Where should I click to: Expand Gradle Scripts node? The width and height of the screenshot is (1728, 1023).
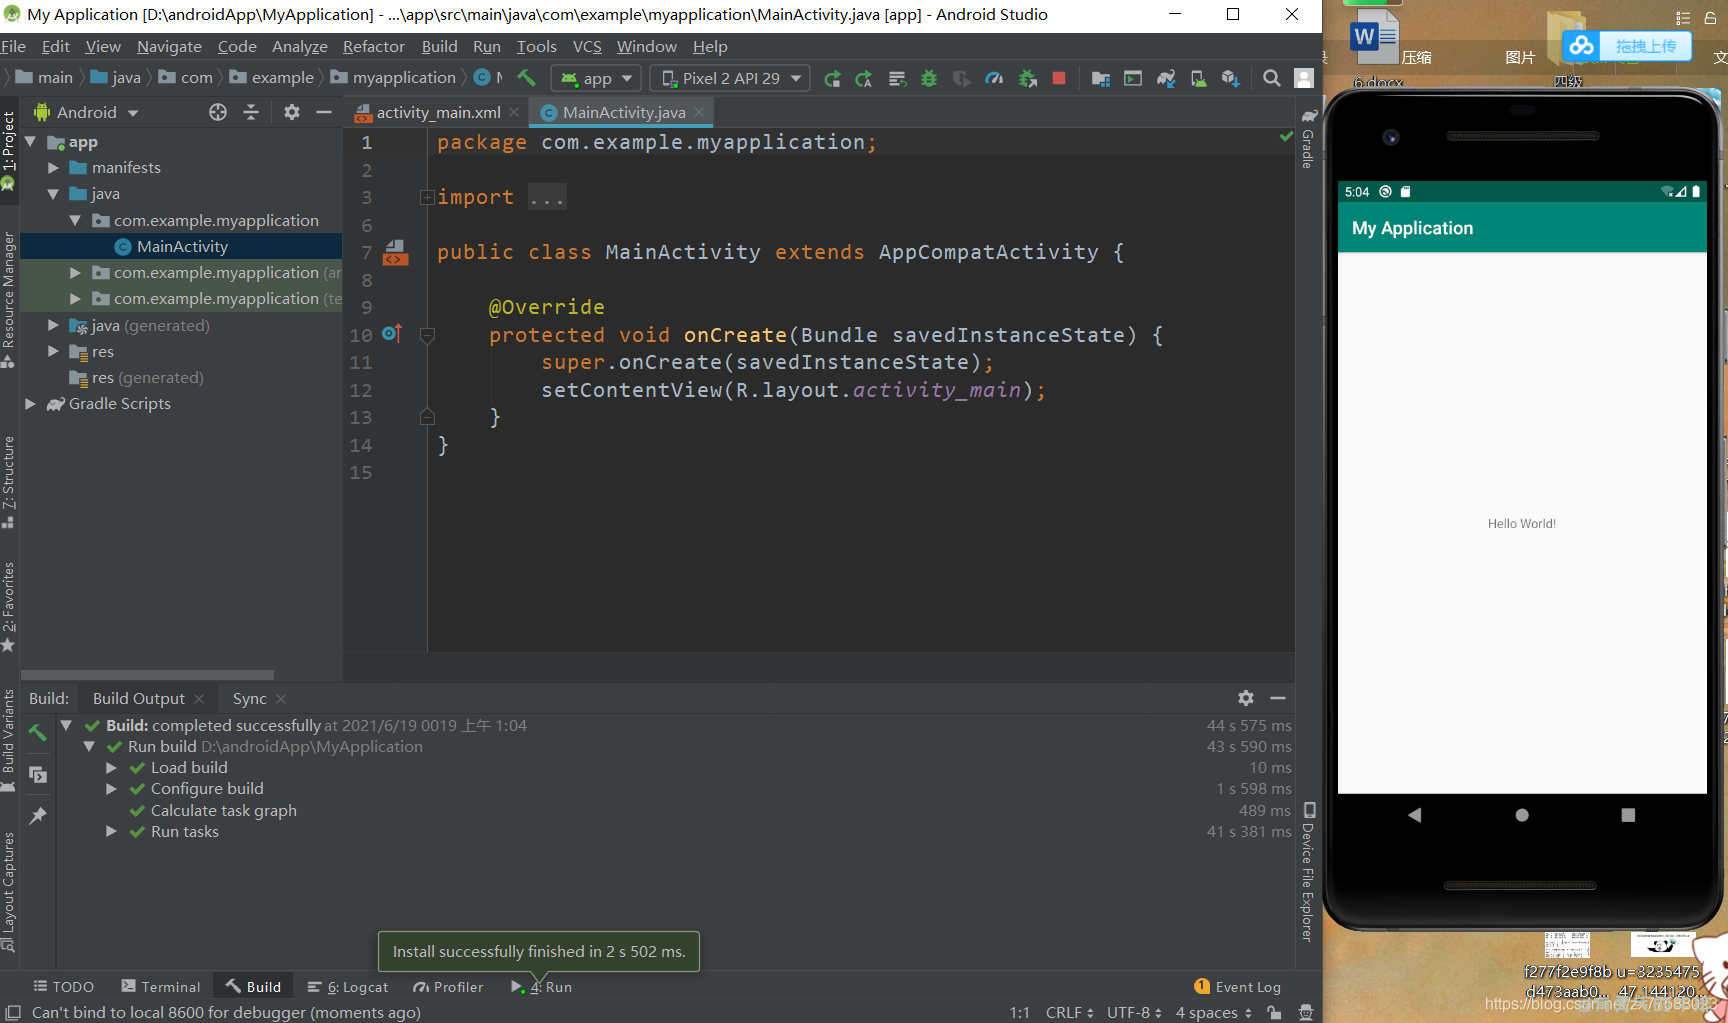[x=30, y=404]
